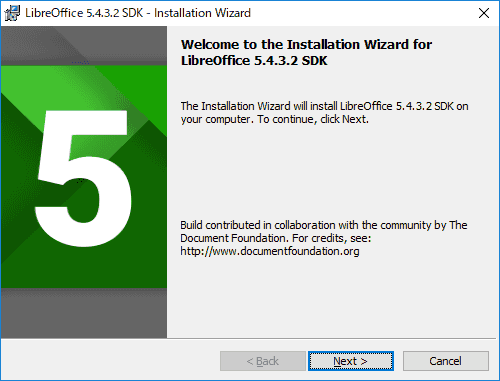Click the installer icon in the title bar

click(x=12, y=13)
